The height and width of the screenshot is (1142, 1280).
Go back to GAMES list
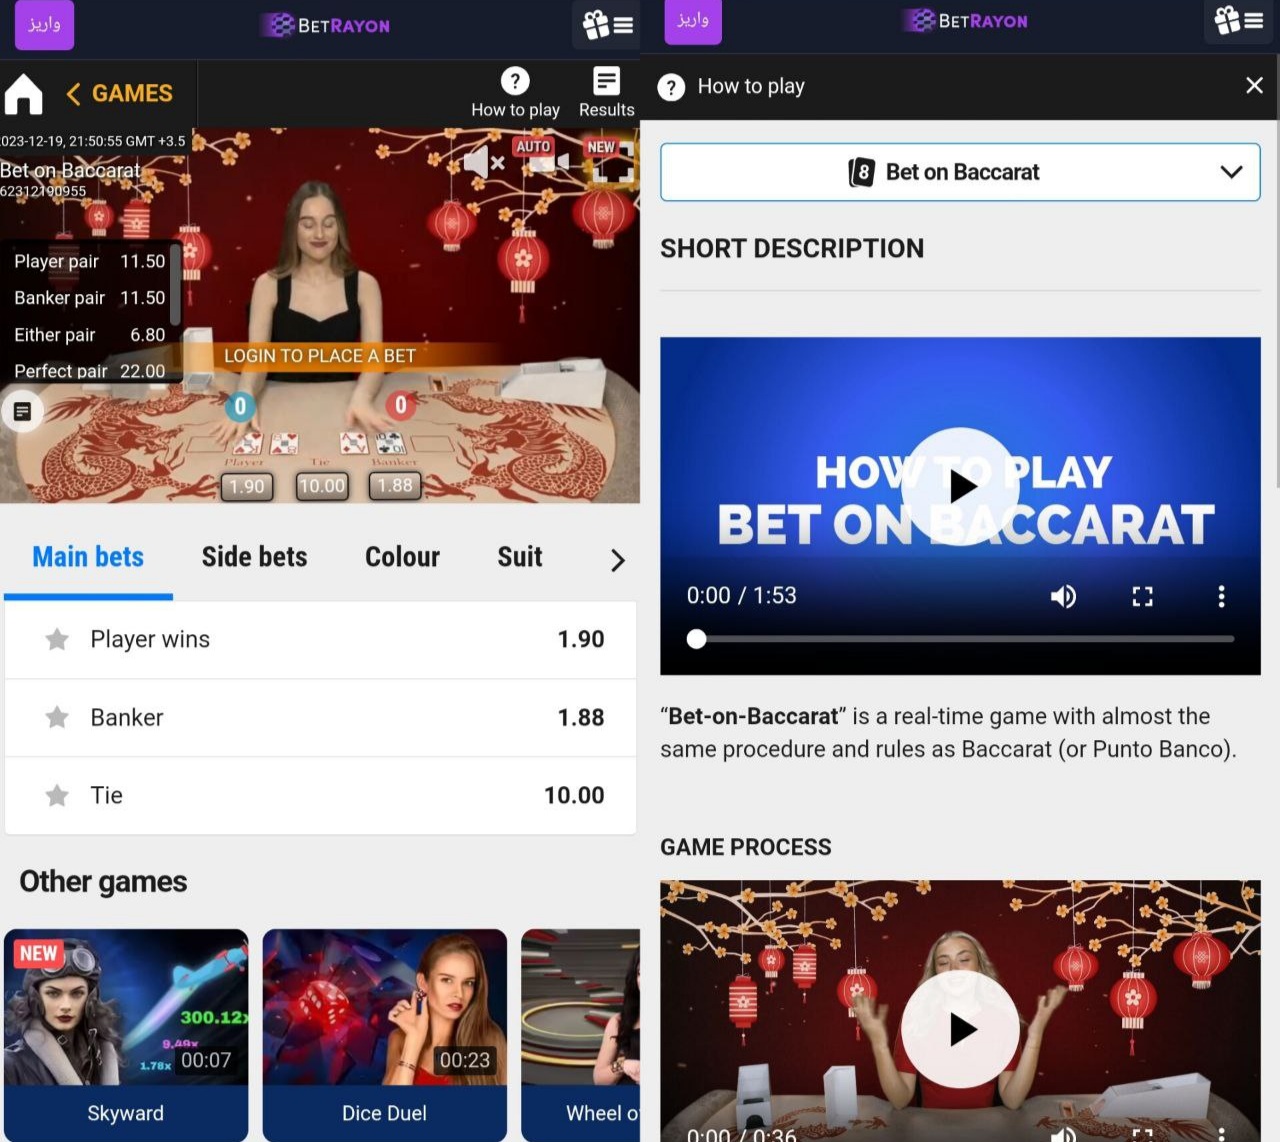click(x=119, y=94)
